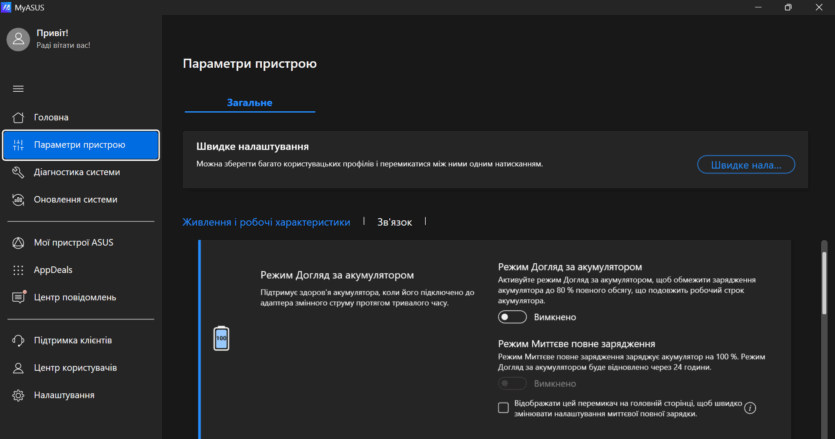Click the Центр користувачів person icon
The width and height of the screenshot is (835, 439).
pyautogui.click(x=17, y=368)
